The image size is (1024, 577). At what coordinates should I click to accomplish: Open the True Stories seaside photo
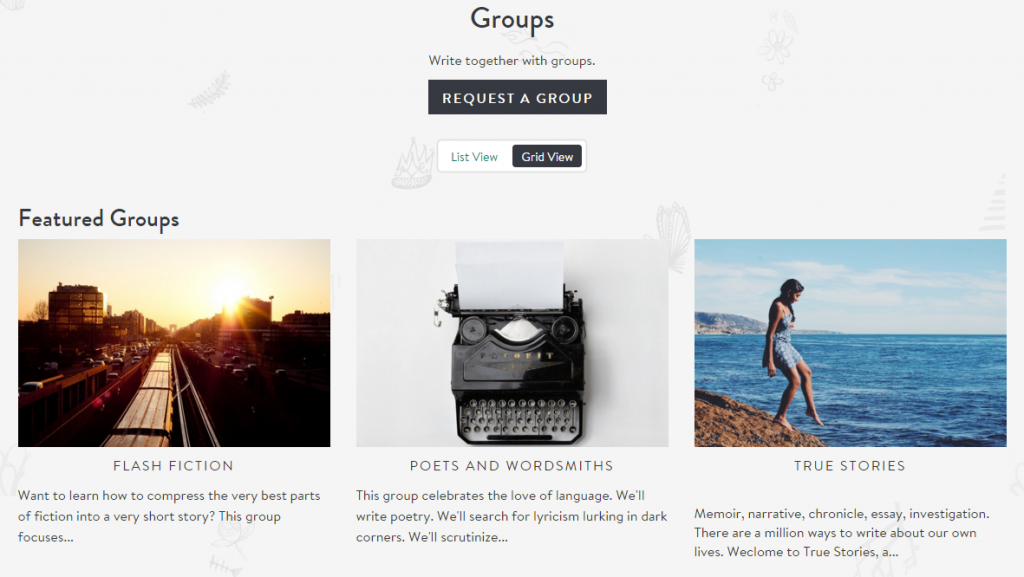click(850, 343)
